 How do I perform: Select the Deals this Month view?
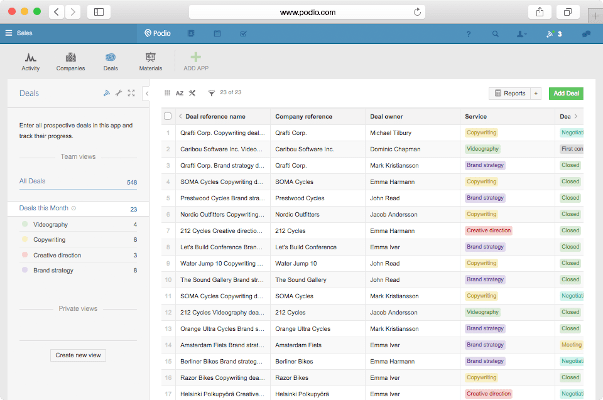pos(78,208)
